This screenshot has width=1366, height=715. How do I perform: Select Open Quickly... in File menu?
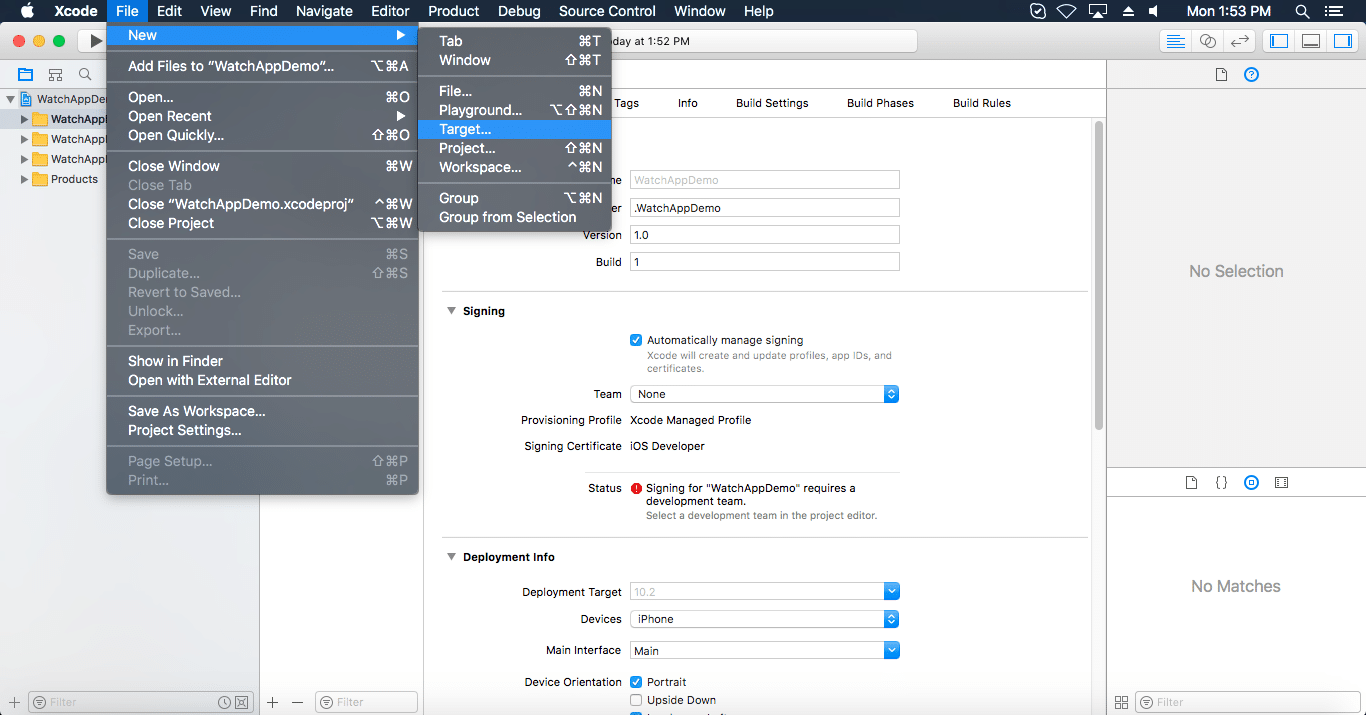coord(262,135)
